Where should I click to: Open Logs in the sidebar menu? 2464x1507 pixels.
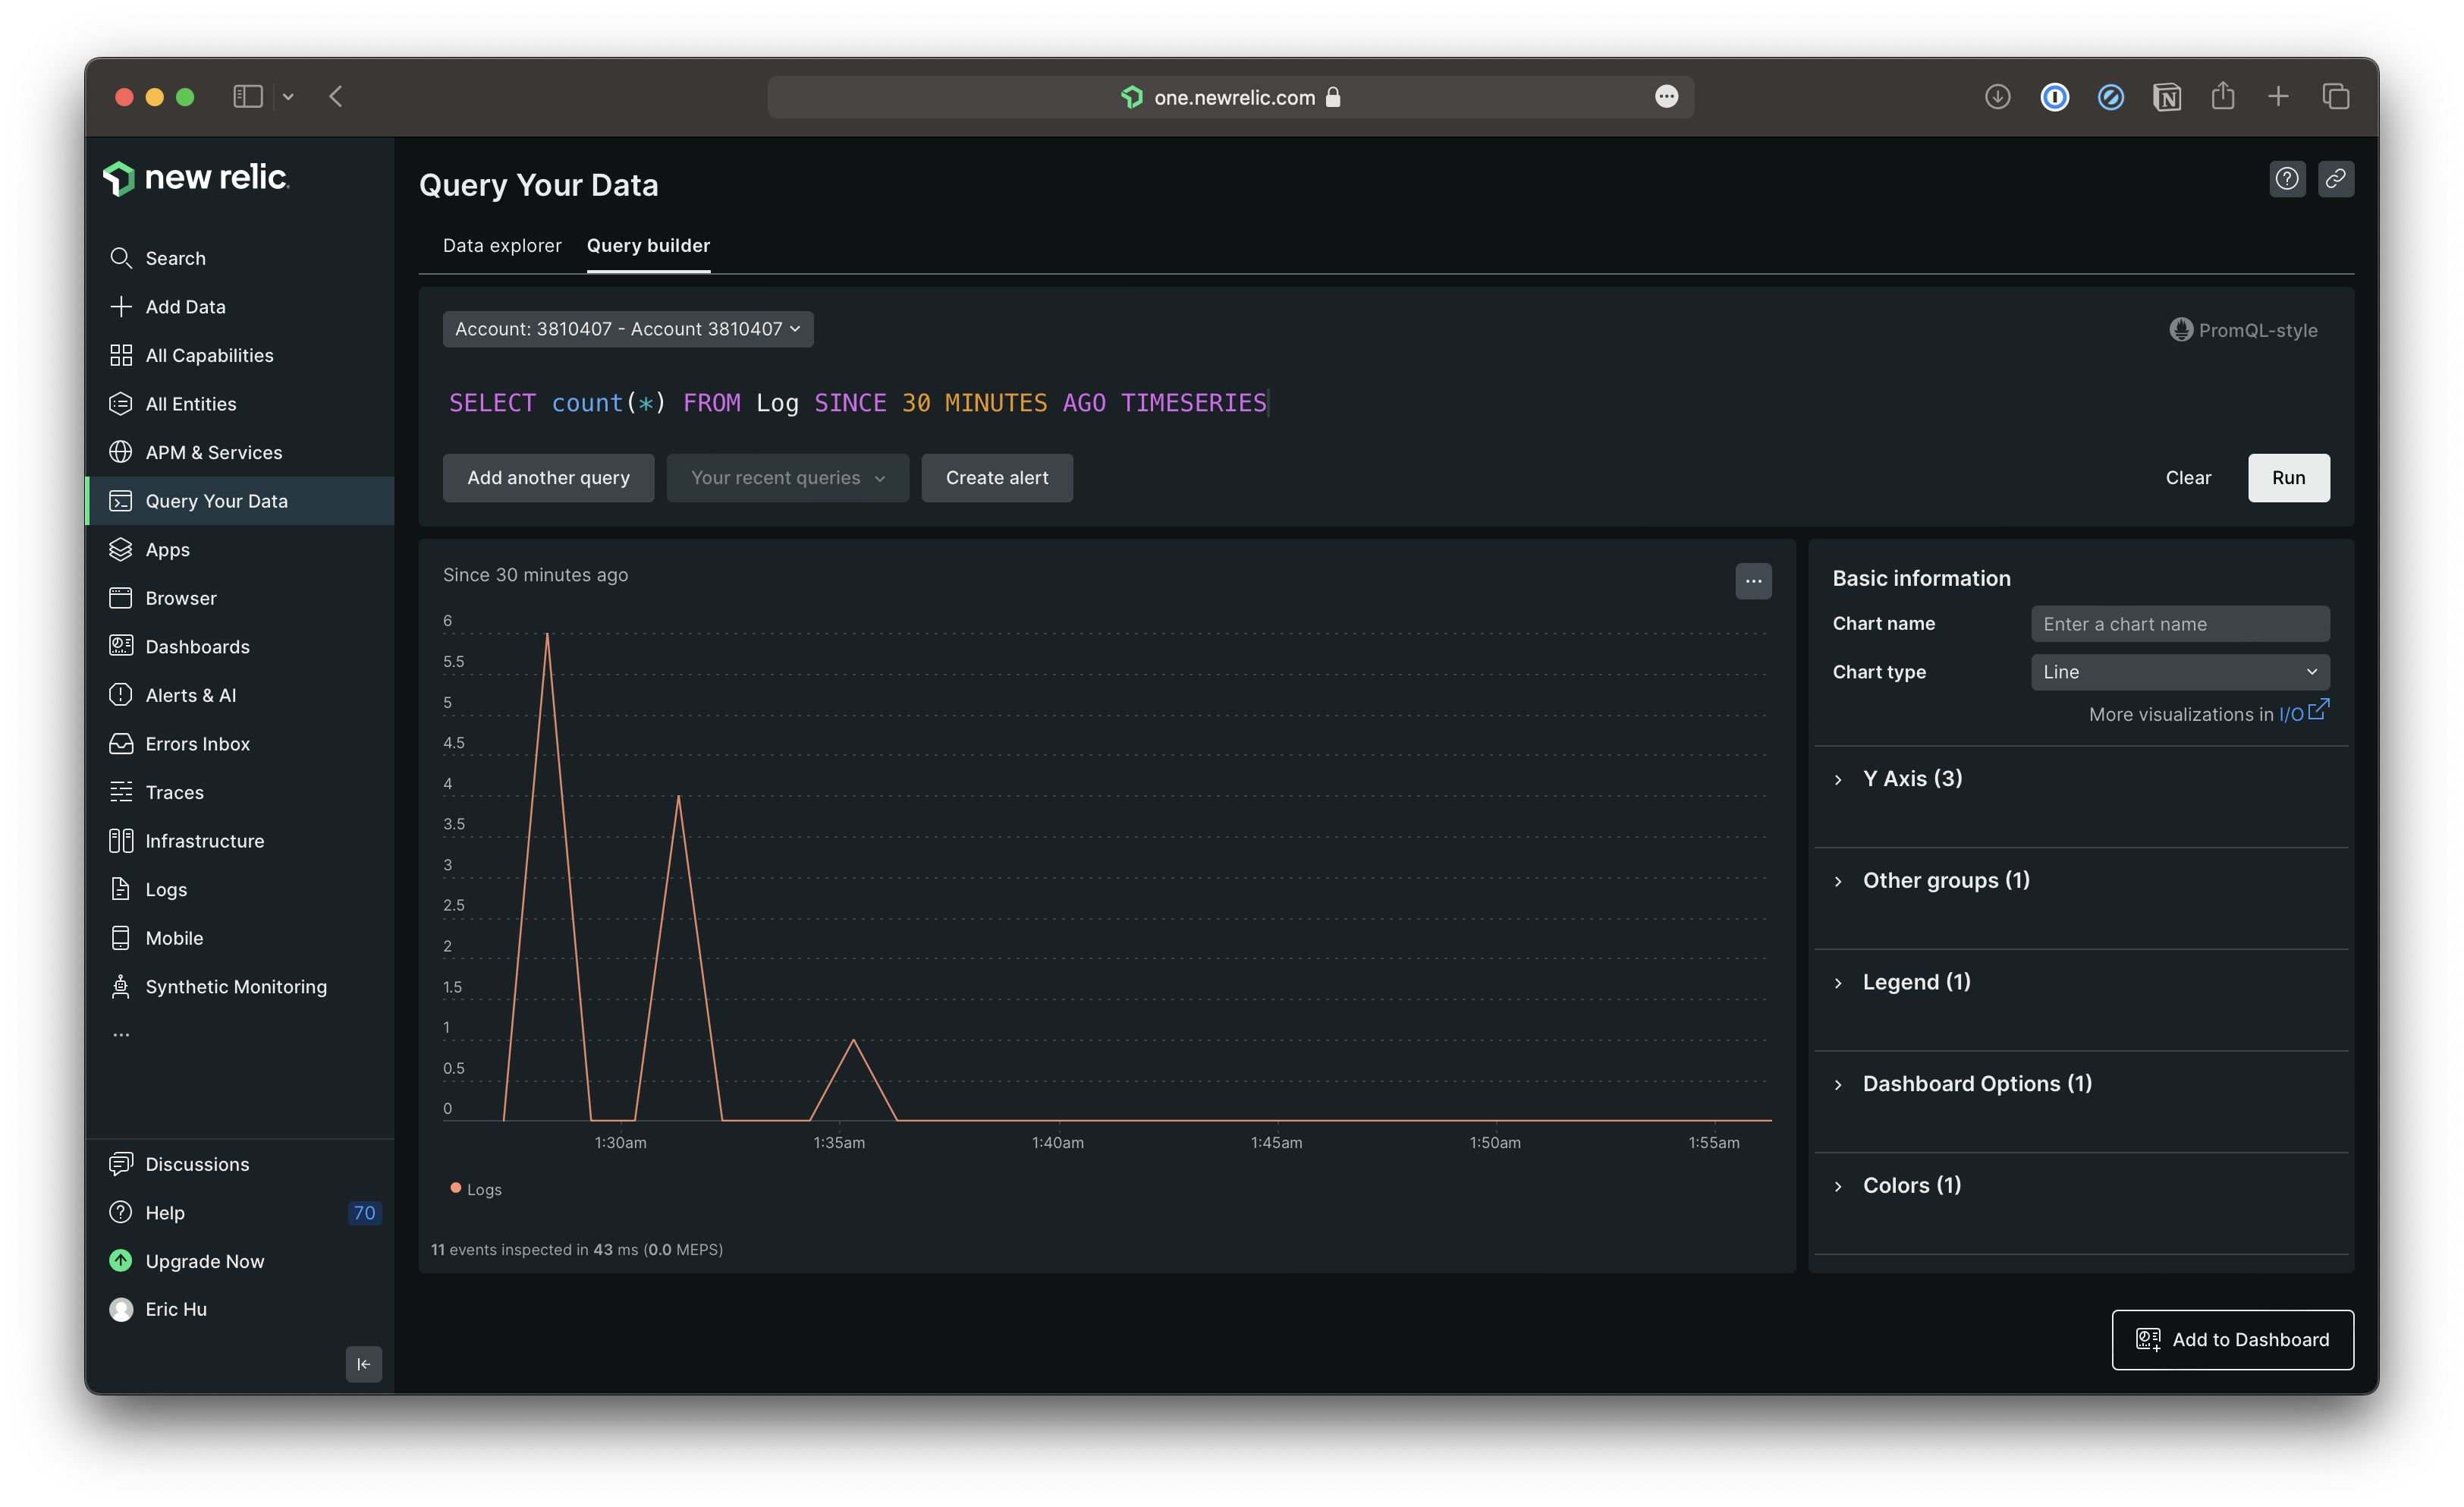(166, 889)
